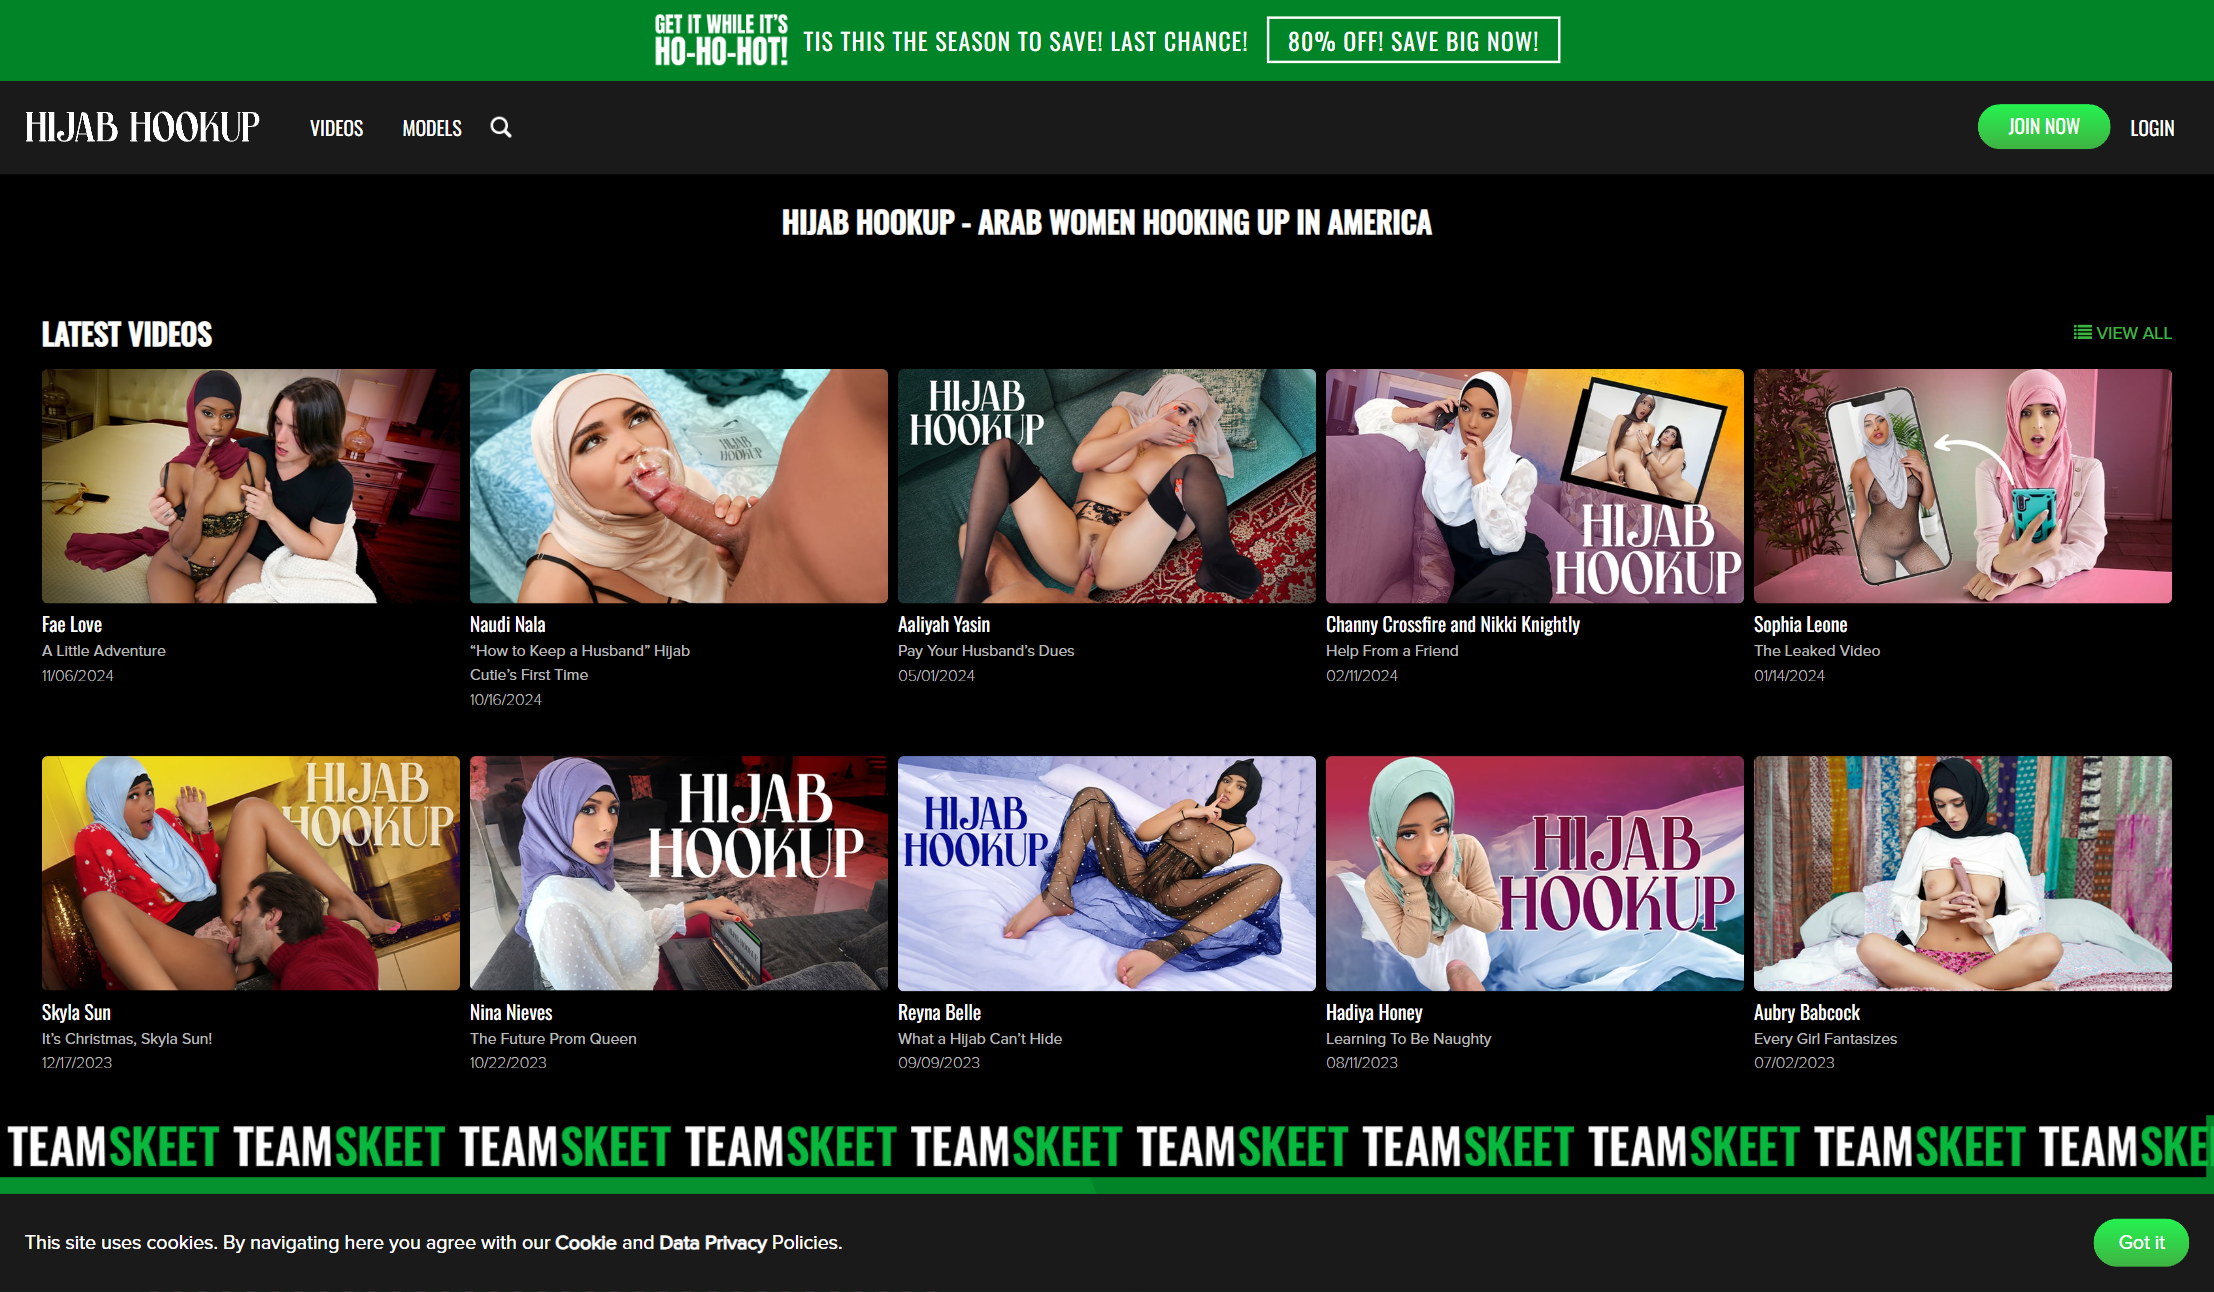The width and height of the screenshot is (2214, 1292).
Task: Click the model name Sophia Leone
Action: pos(1801,624)
